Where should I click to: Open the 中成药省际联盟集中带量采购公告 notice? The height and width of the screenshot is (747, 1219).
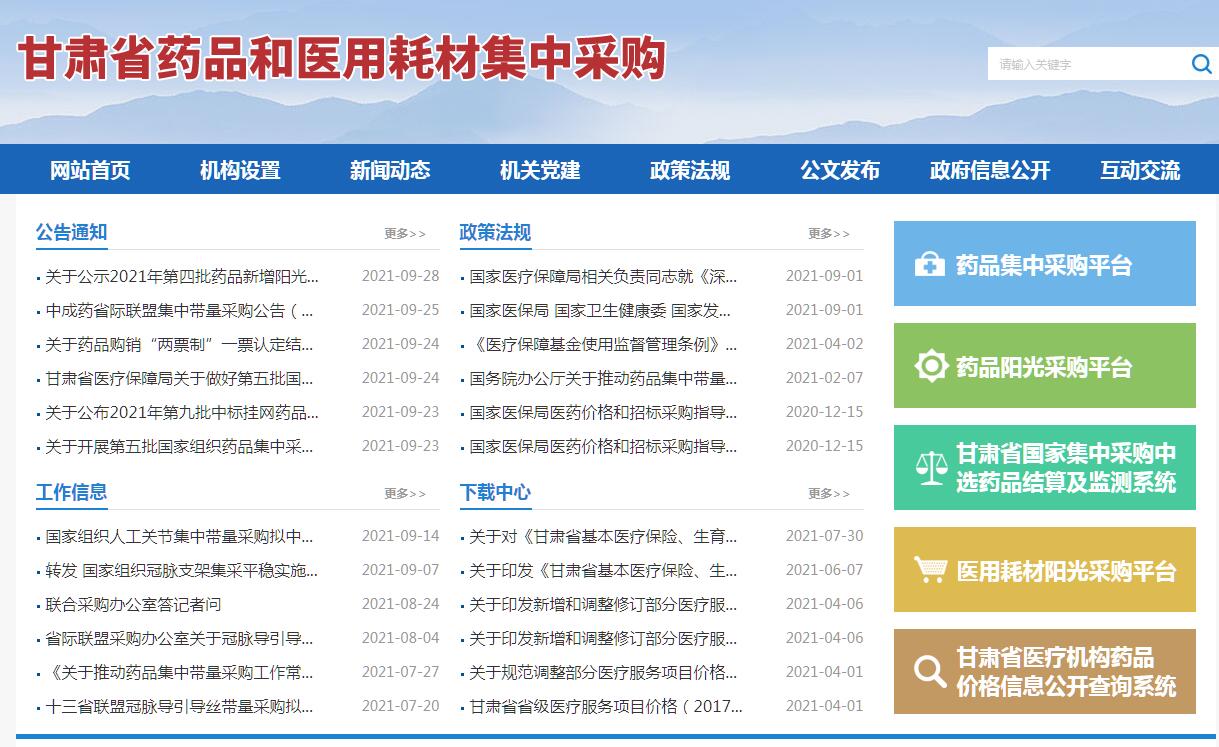(x=180, y=310)
